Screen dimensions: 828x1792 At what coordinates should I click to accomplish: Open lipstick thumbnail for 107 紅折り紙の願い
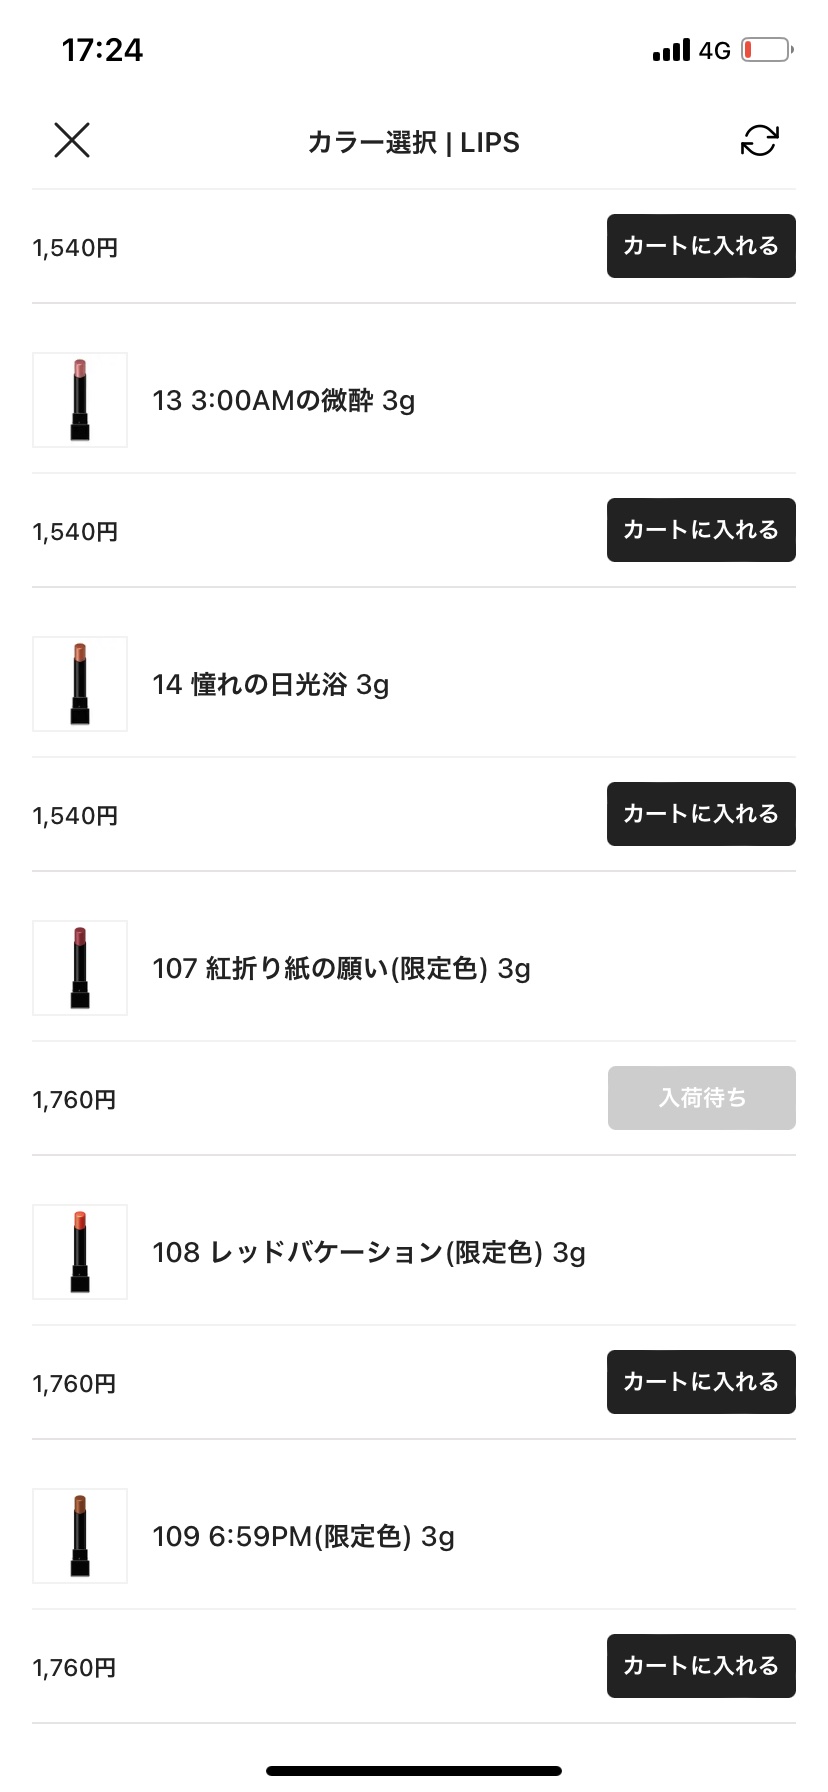click(80, 968)
